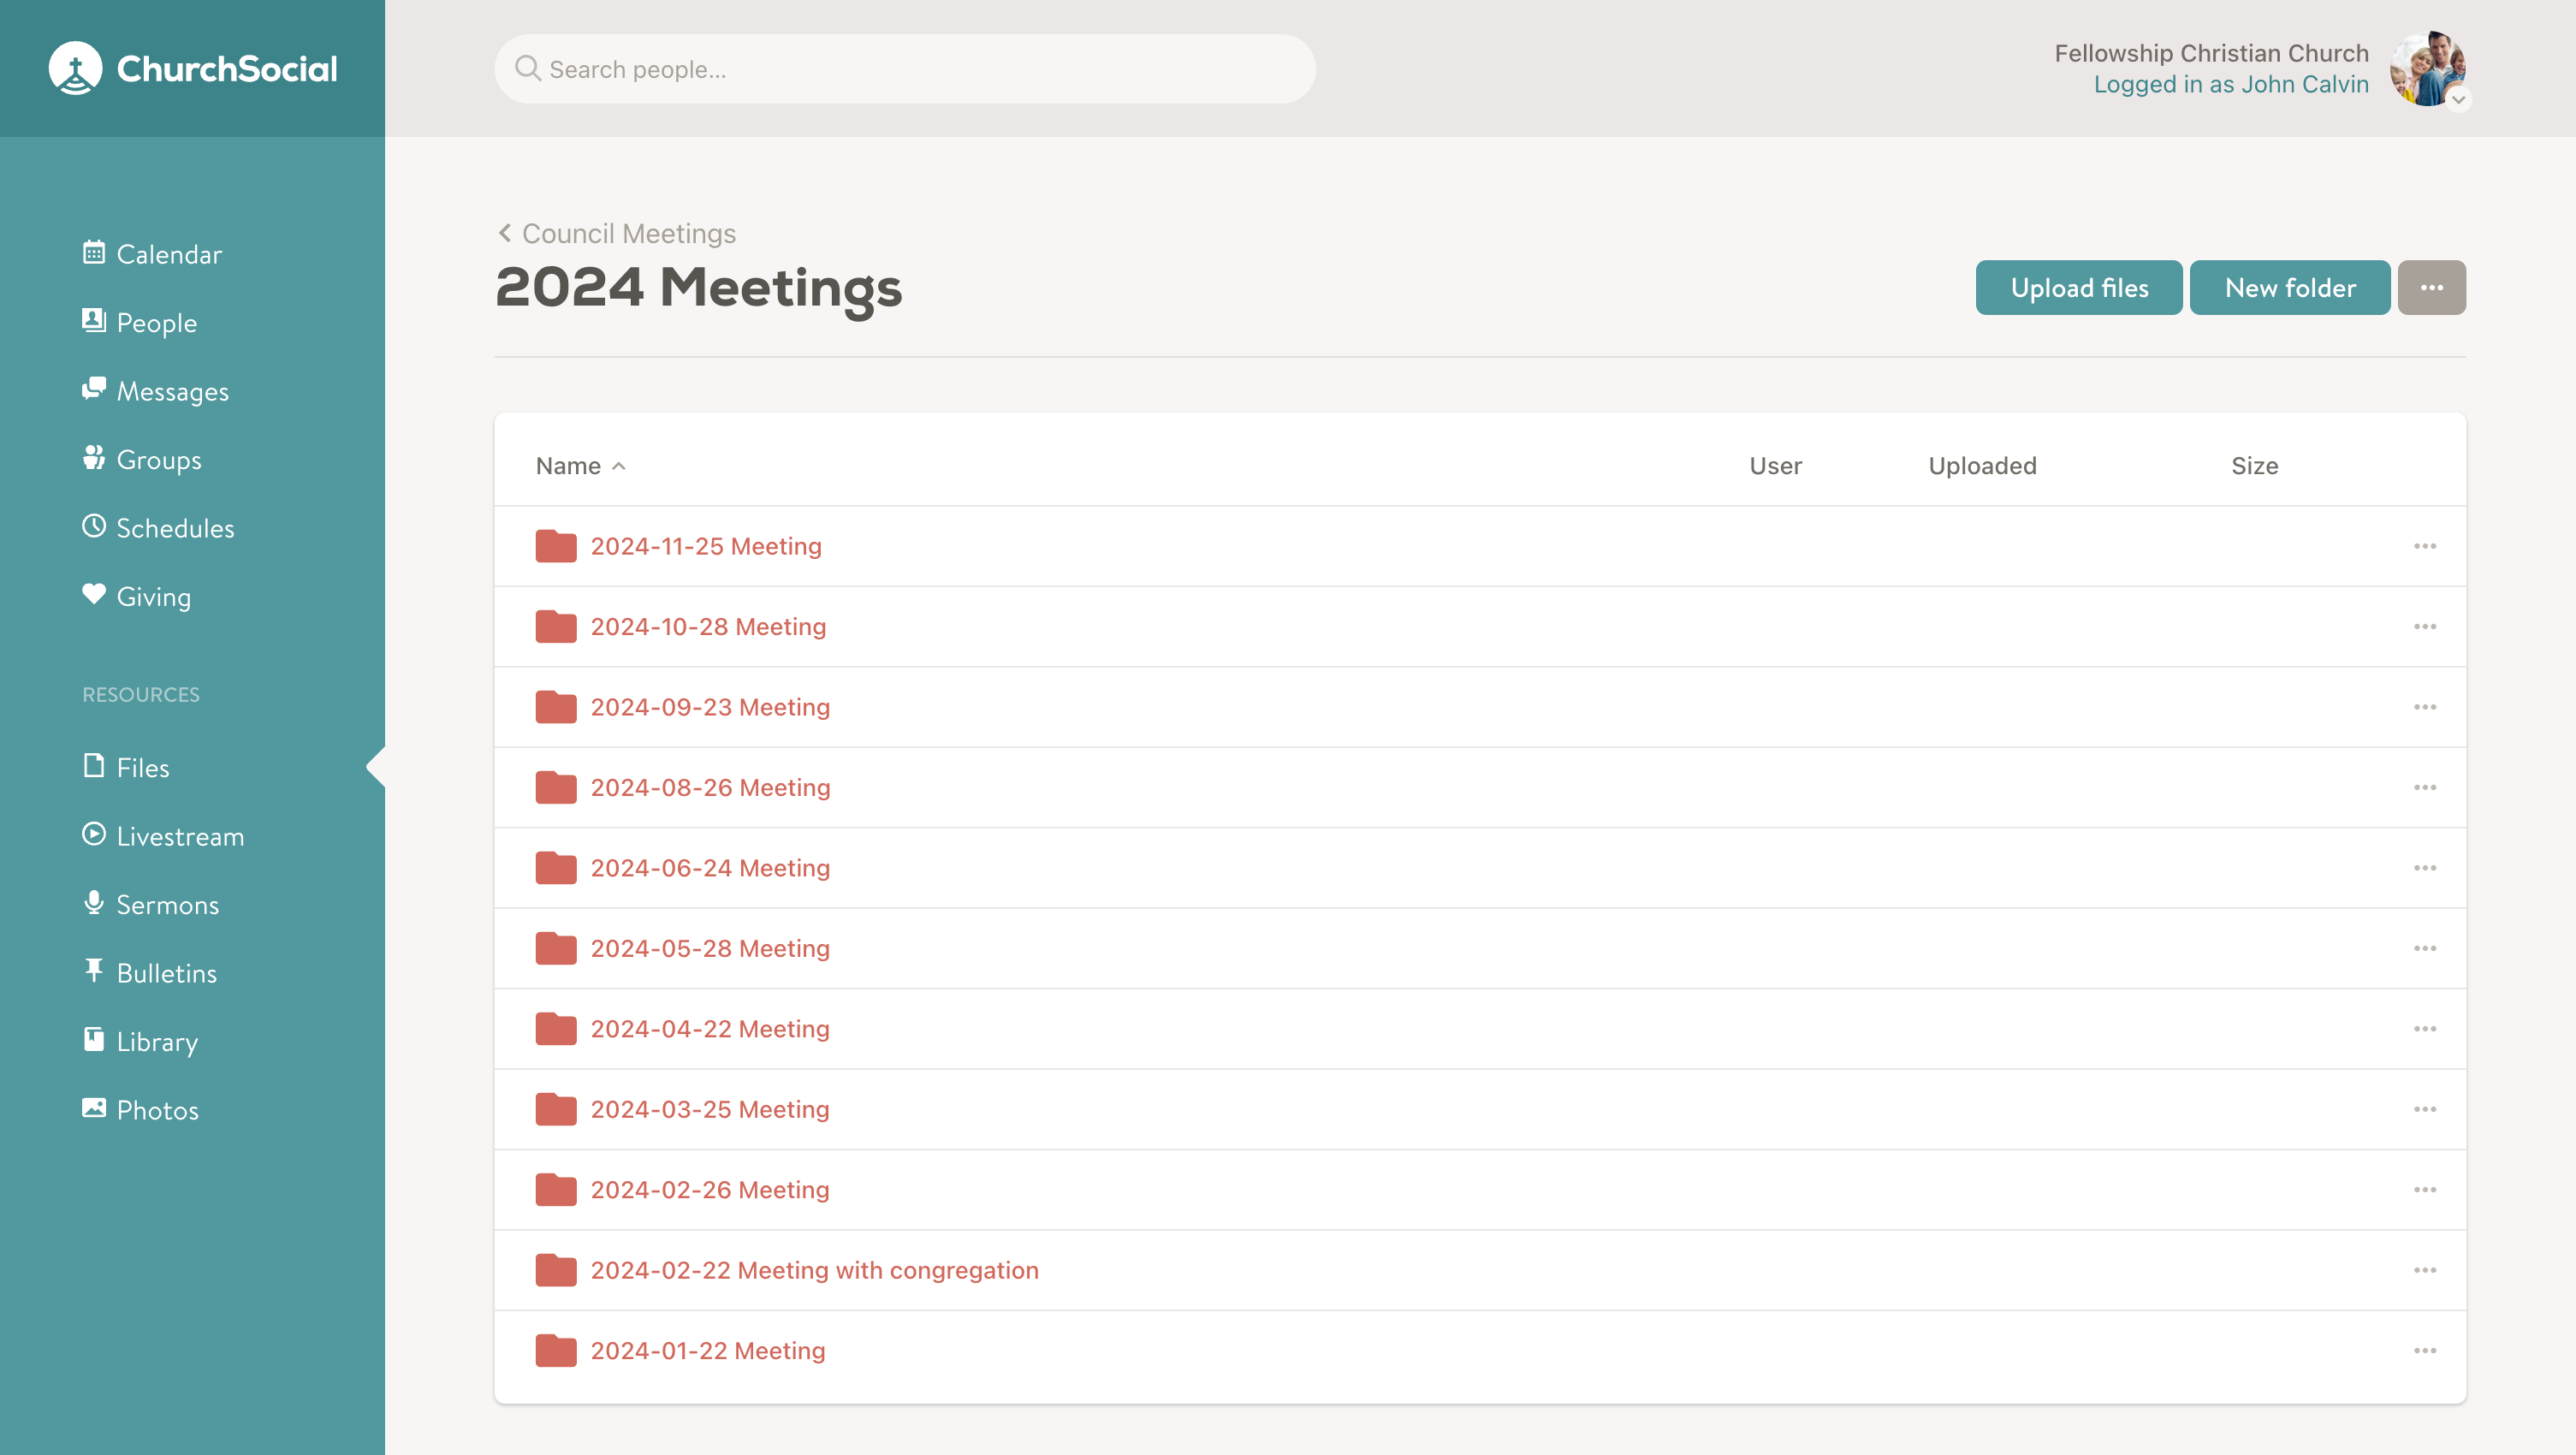
Task: Open options for 2024-01-22 Meeting
Action: coord(2425,1351)
